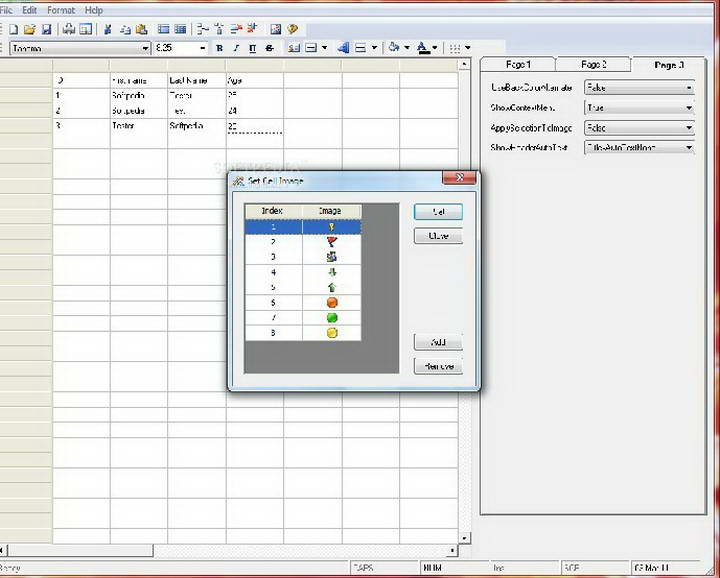Click the New document toolbar icon

tap(14, 30)
